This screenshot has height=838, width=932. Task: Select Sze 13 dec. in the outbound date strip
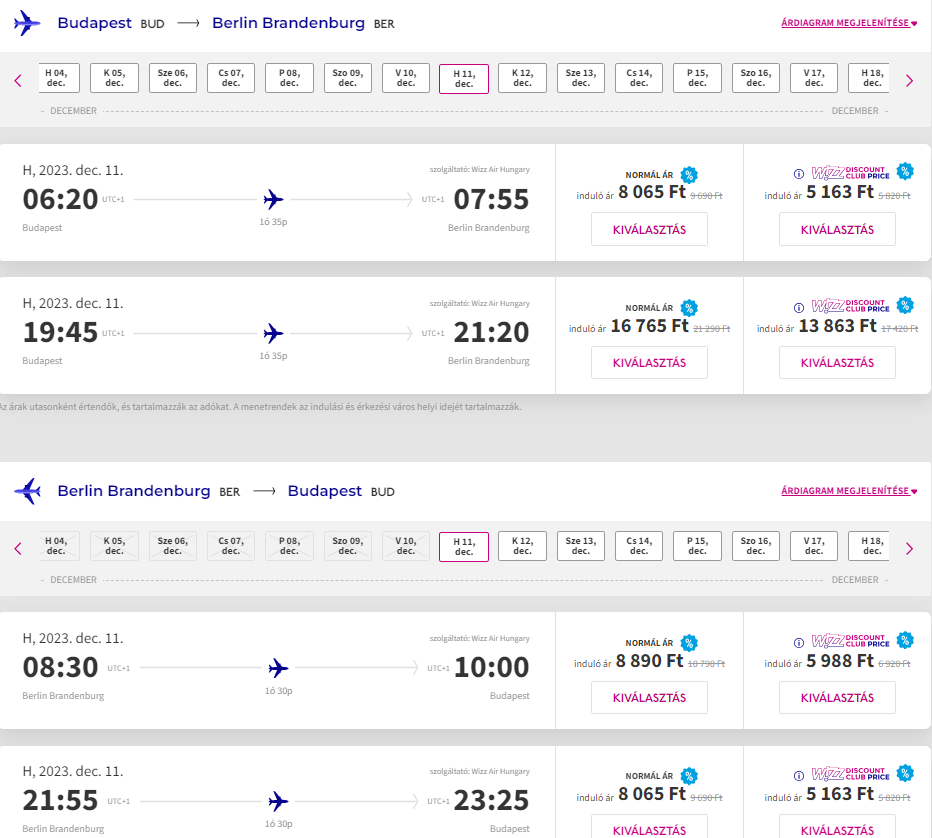(581, 78)
